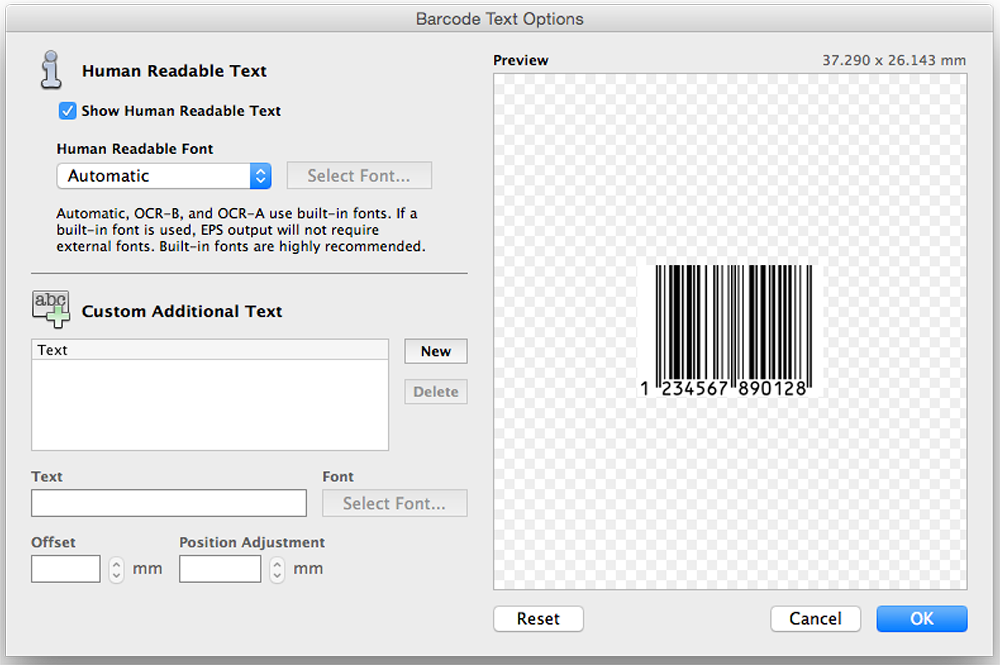Viewport: 1000px width, 665px height.
Task: Click Select Font button under Font label
Action: click(x=394, y=503)
